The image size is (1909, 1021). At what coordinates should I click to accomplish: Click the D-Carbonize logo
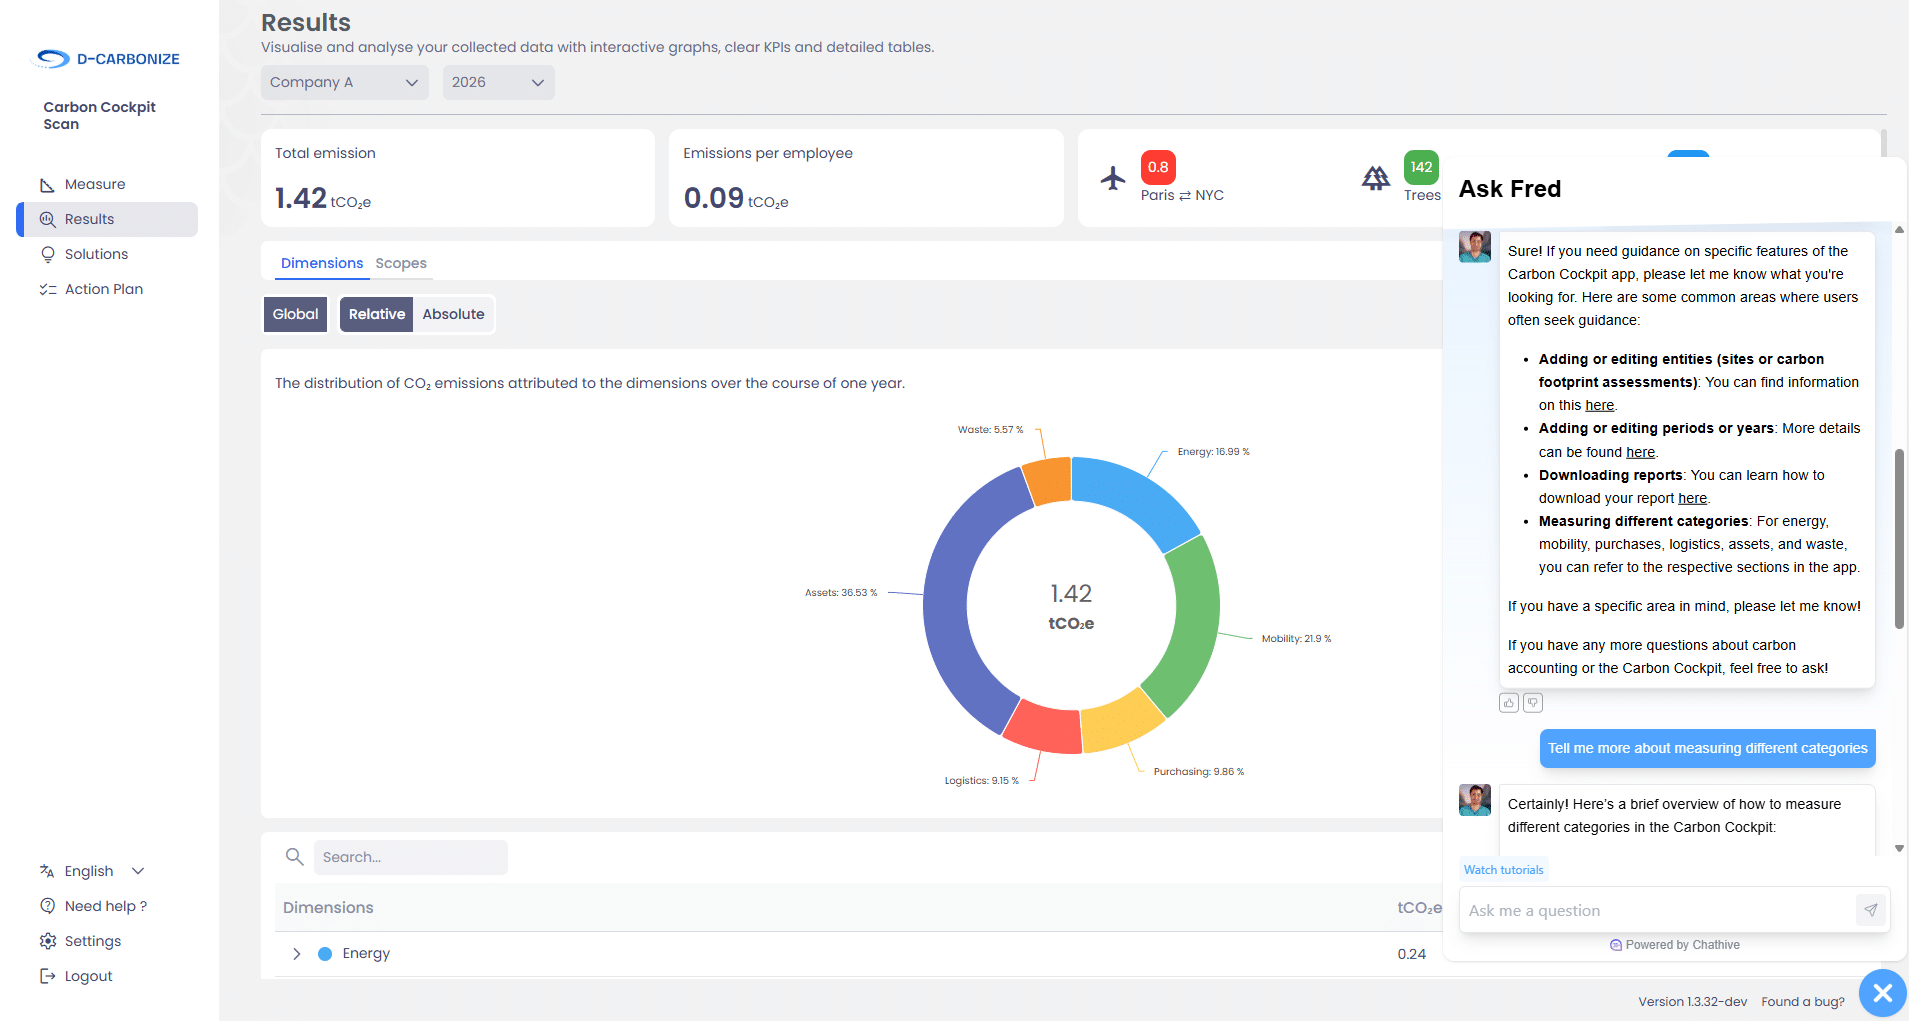point(108,59)
